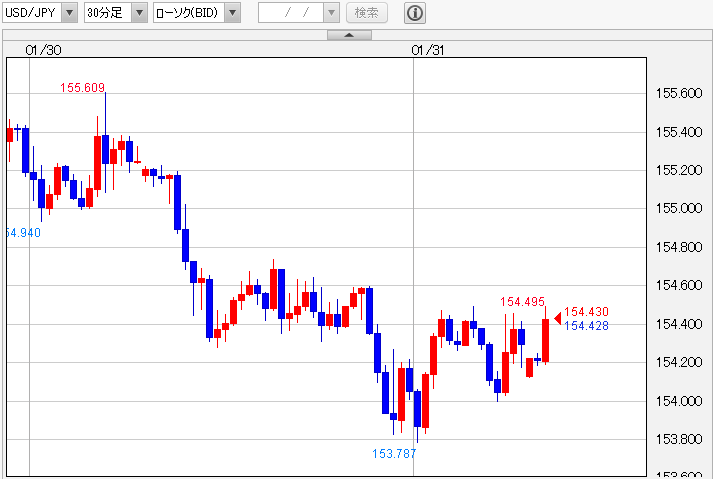Viewport: 713px width, 479px height.
Task: Click the 155.600 axis value
Action: pos(679,93)
